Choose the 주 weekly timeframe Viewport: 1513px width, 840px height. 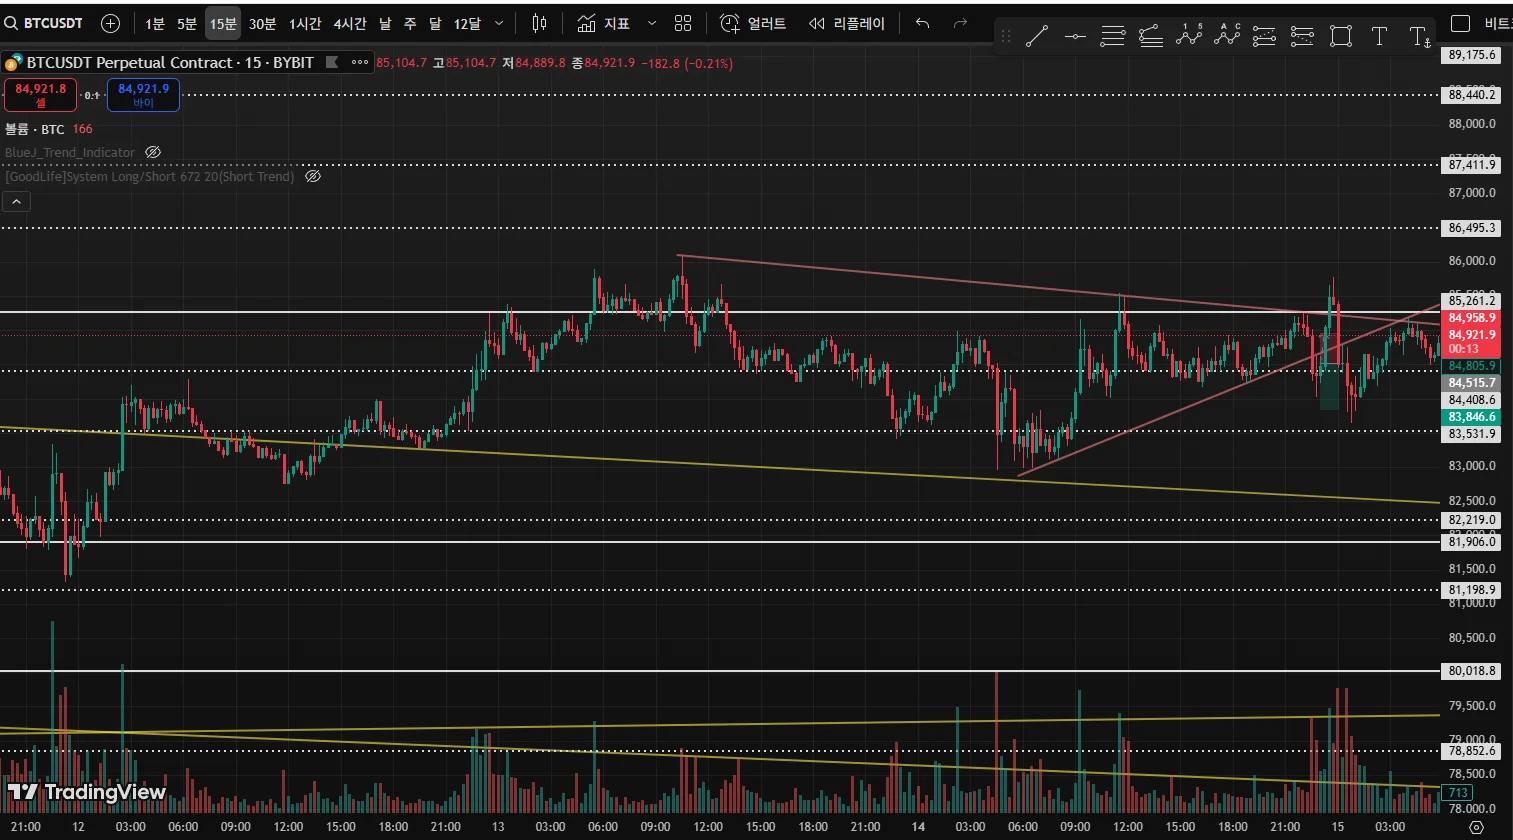pyautogui.click(x=410, y=23)
